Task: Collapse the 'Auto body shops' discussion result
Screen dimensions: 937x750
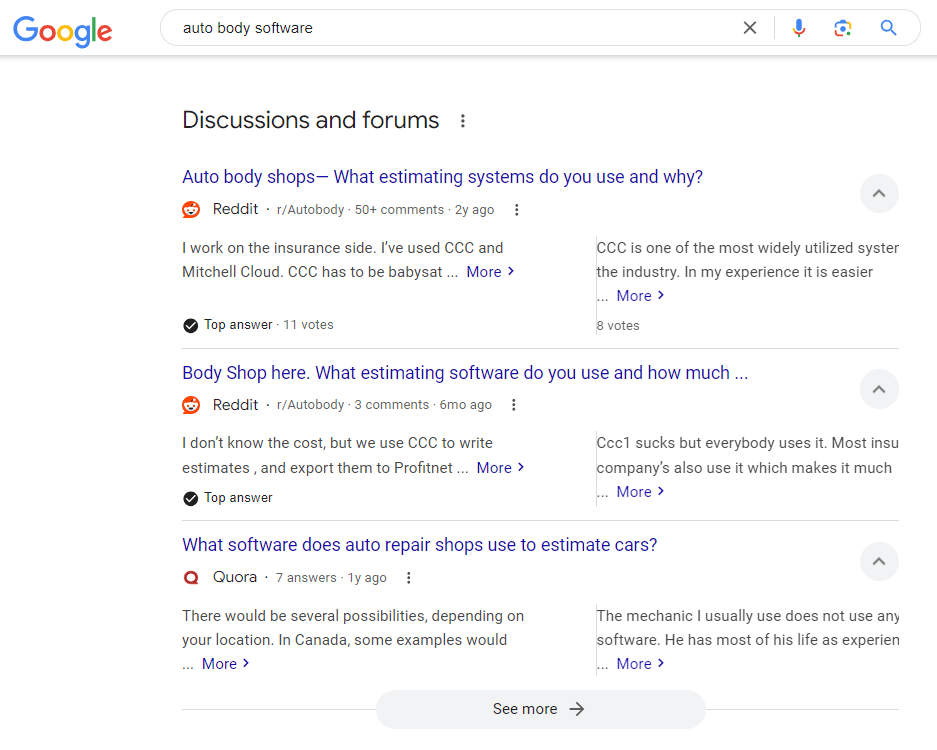Action: point(879,194)
